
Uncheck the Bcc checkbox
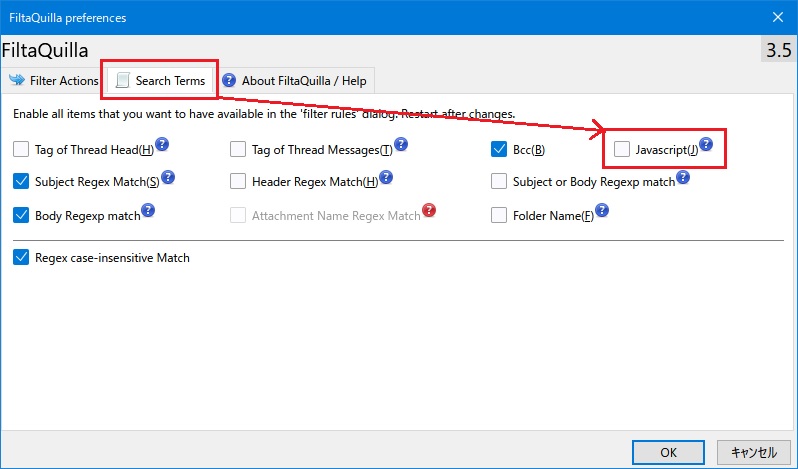[x=500, y=150]
